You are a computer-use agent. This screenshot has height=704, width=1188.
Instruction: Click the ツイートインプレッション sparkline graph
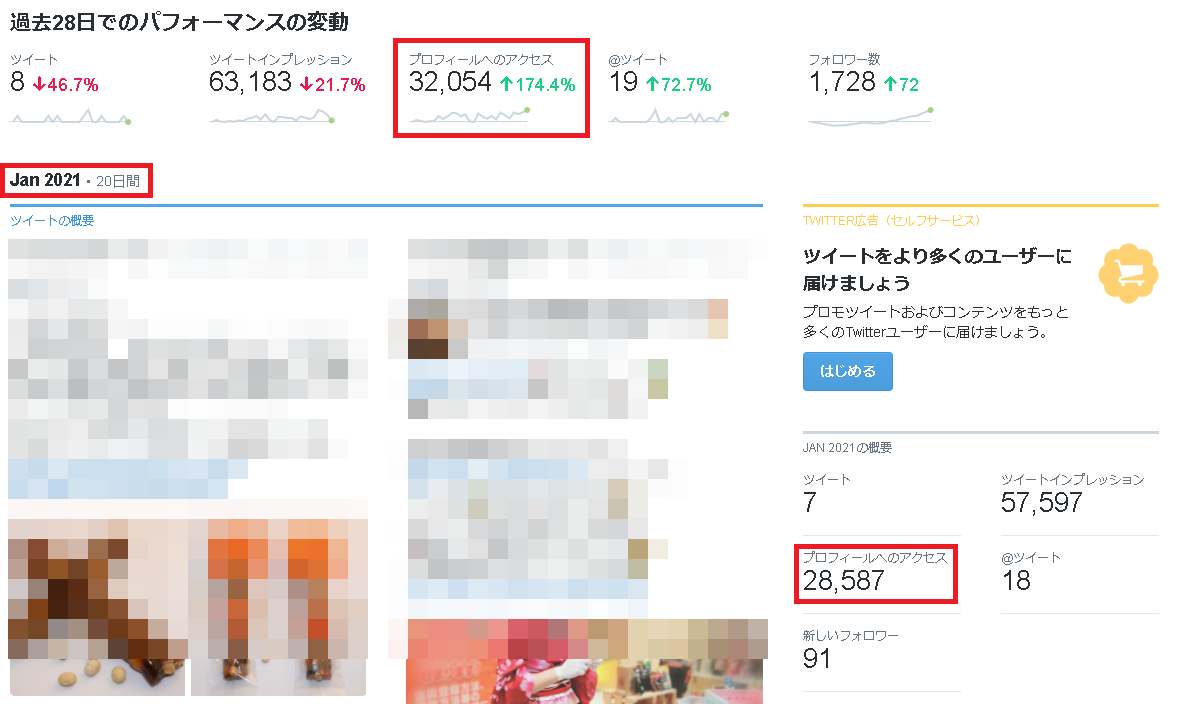tap(271, 117)
